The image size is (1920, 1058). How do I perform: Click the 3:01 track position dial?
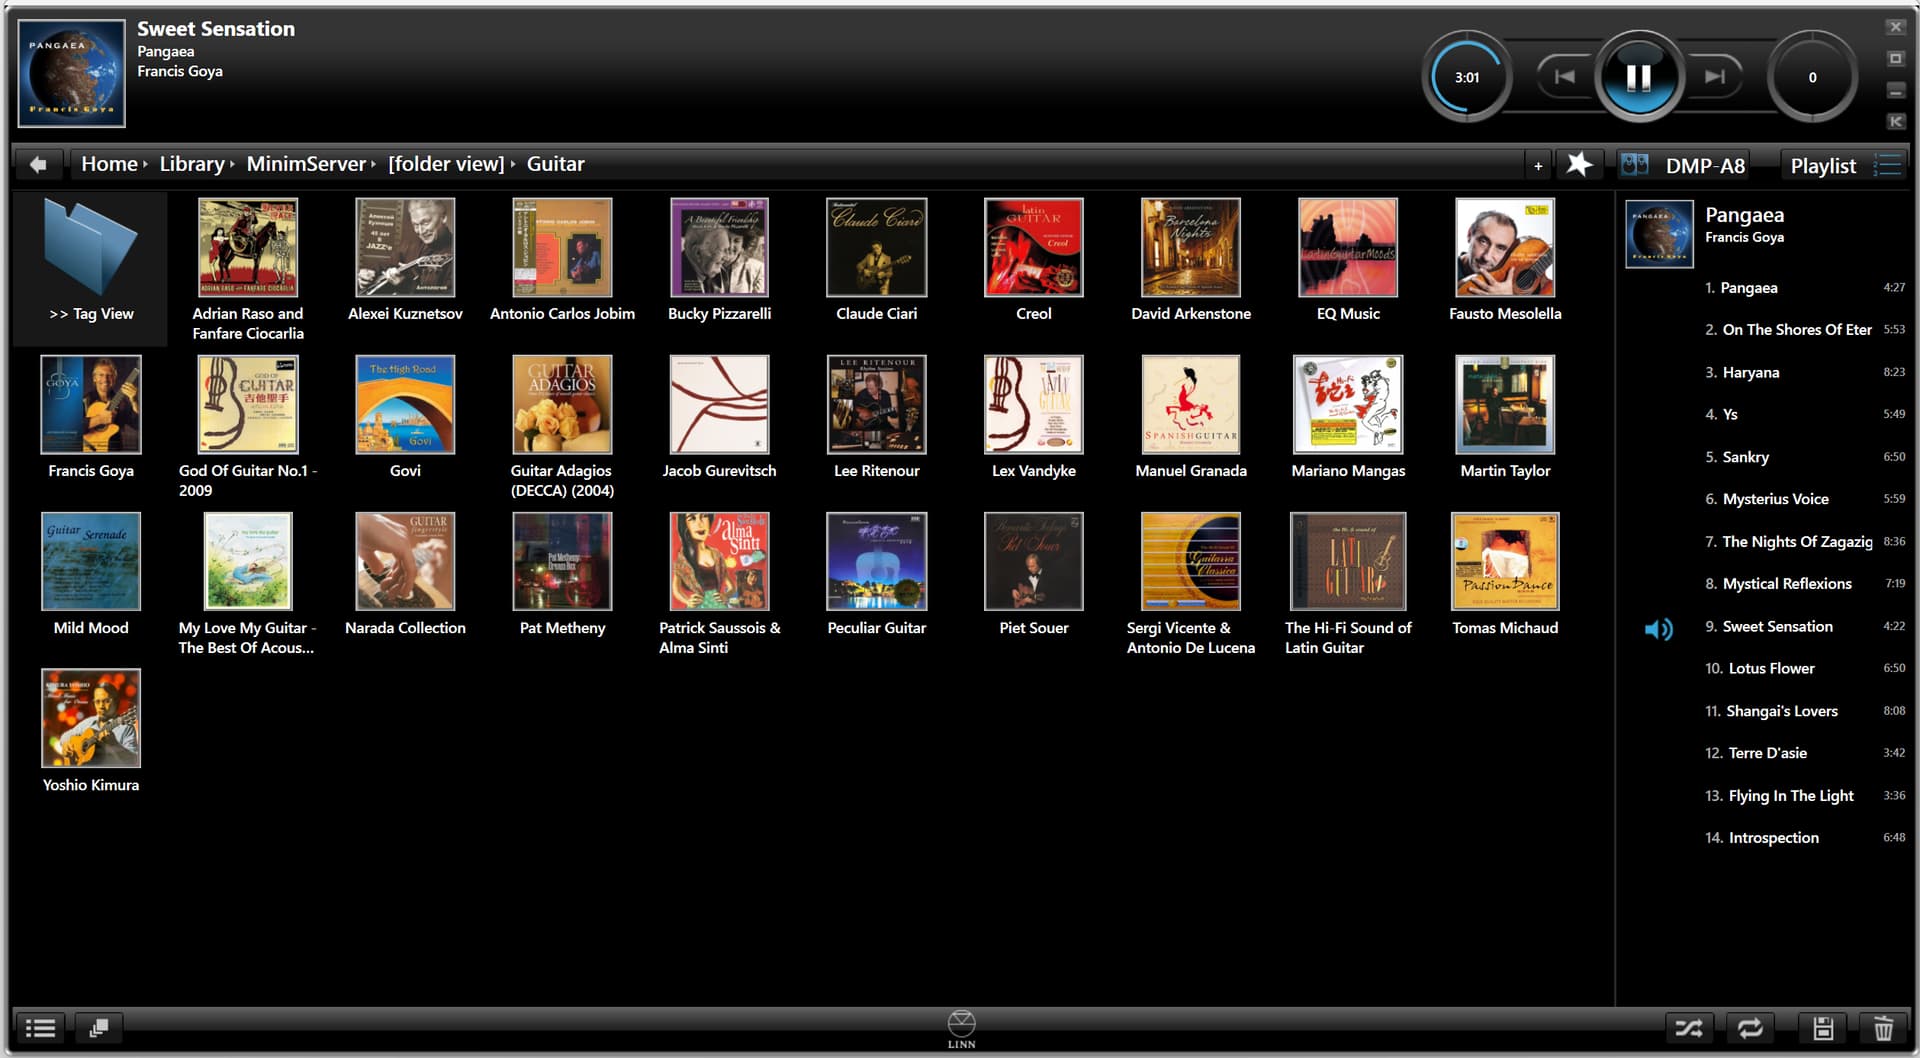point(1467,77)
